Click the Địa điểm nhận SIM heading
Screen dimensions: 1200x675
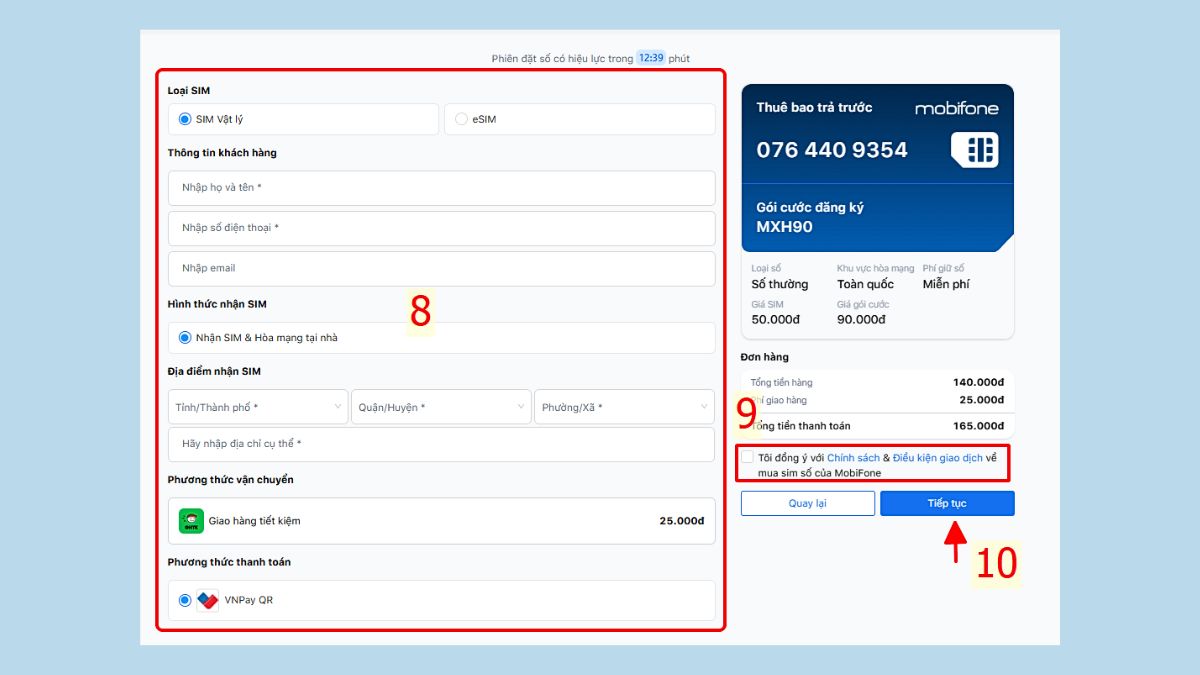click(x=214, y=371)
